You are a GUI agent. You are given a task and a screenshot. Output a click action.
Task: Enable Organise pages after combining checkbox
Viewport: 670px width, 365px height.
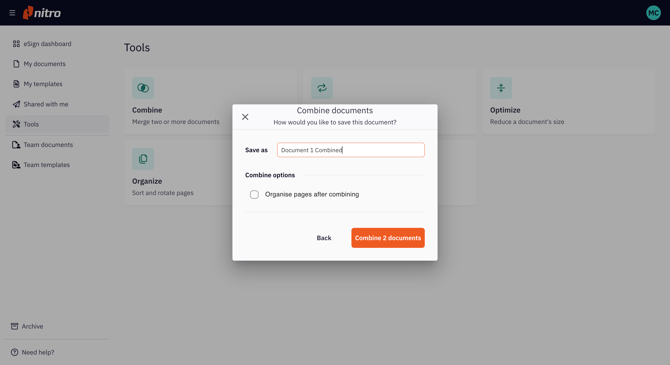tap(254, 194)
